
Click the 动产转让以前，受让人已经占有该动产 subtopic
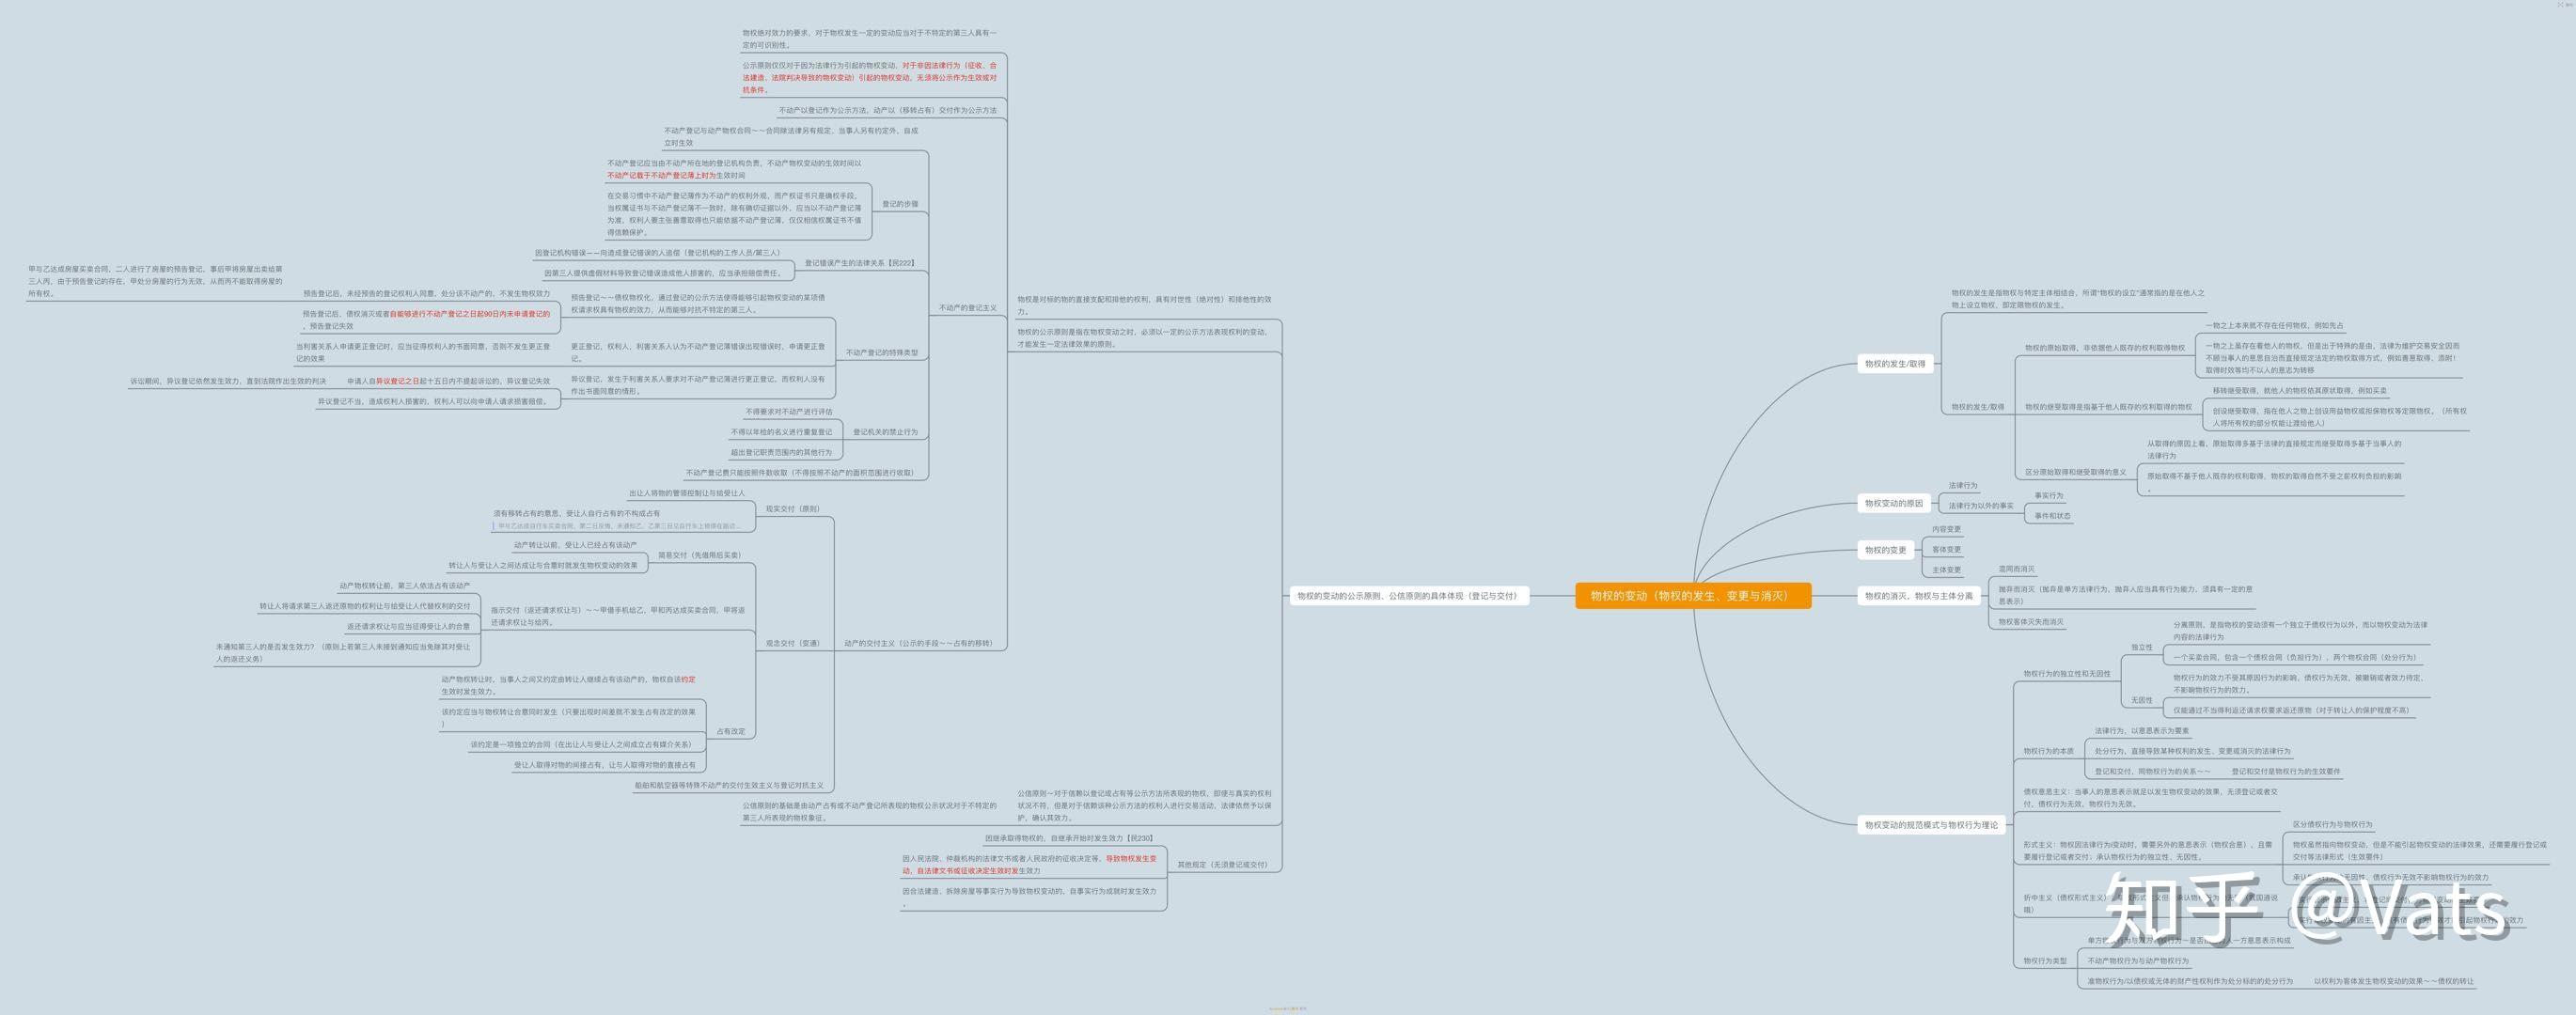pos(575,545)
